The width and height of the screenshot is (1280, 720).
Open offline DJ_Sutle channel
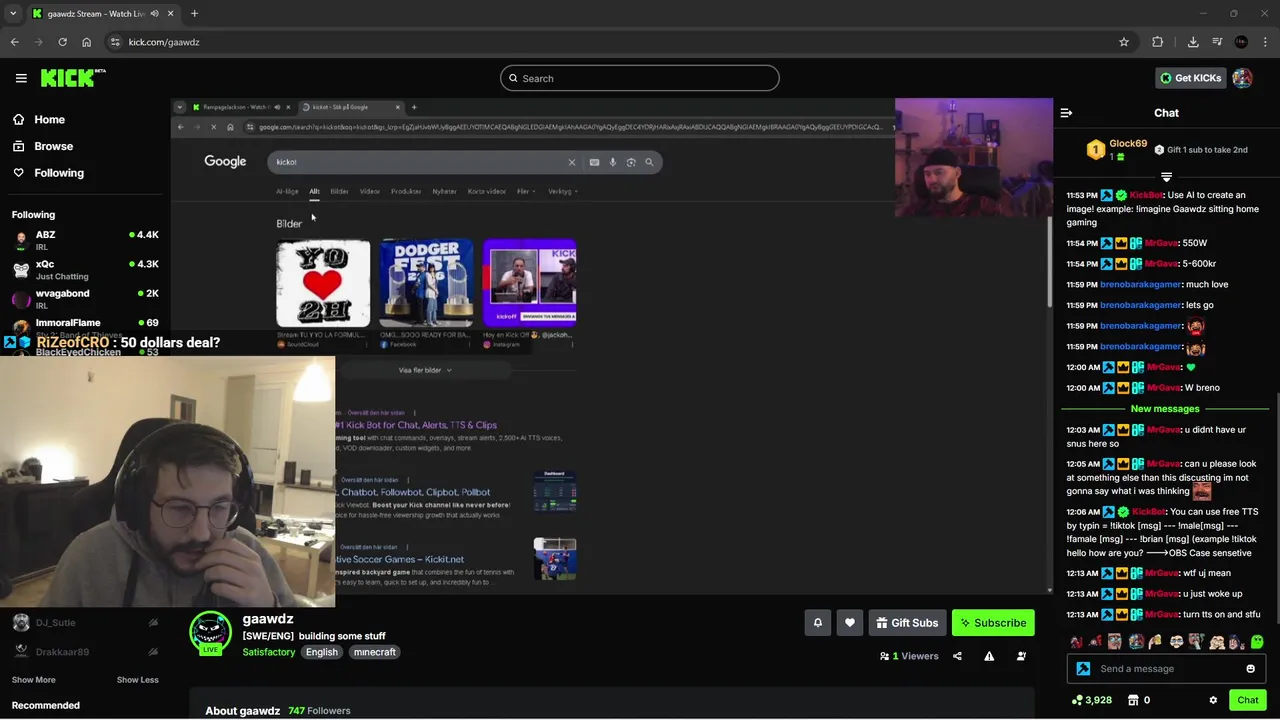click(85, 622)
